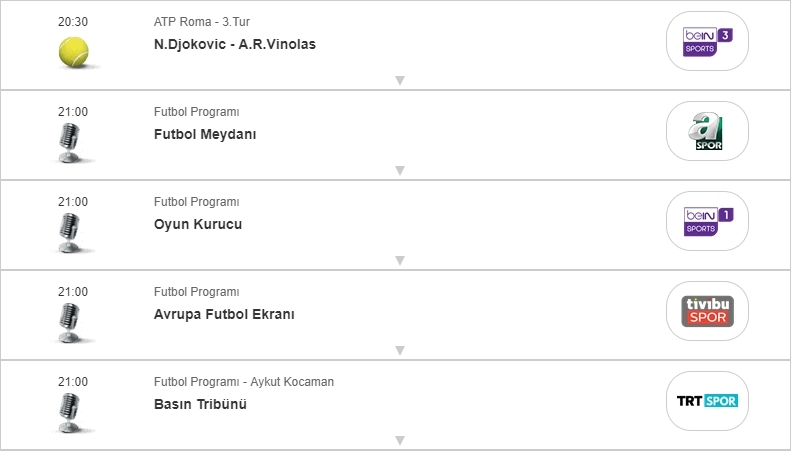793x451 pixels.
Task: Expand the N.Djokovic - A.R.Vinolas row arrow
Action: coord(399,81)
